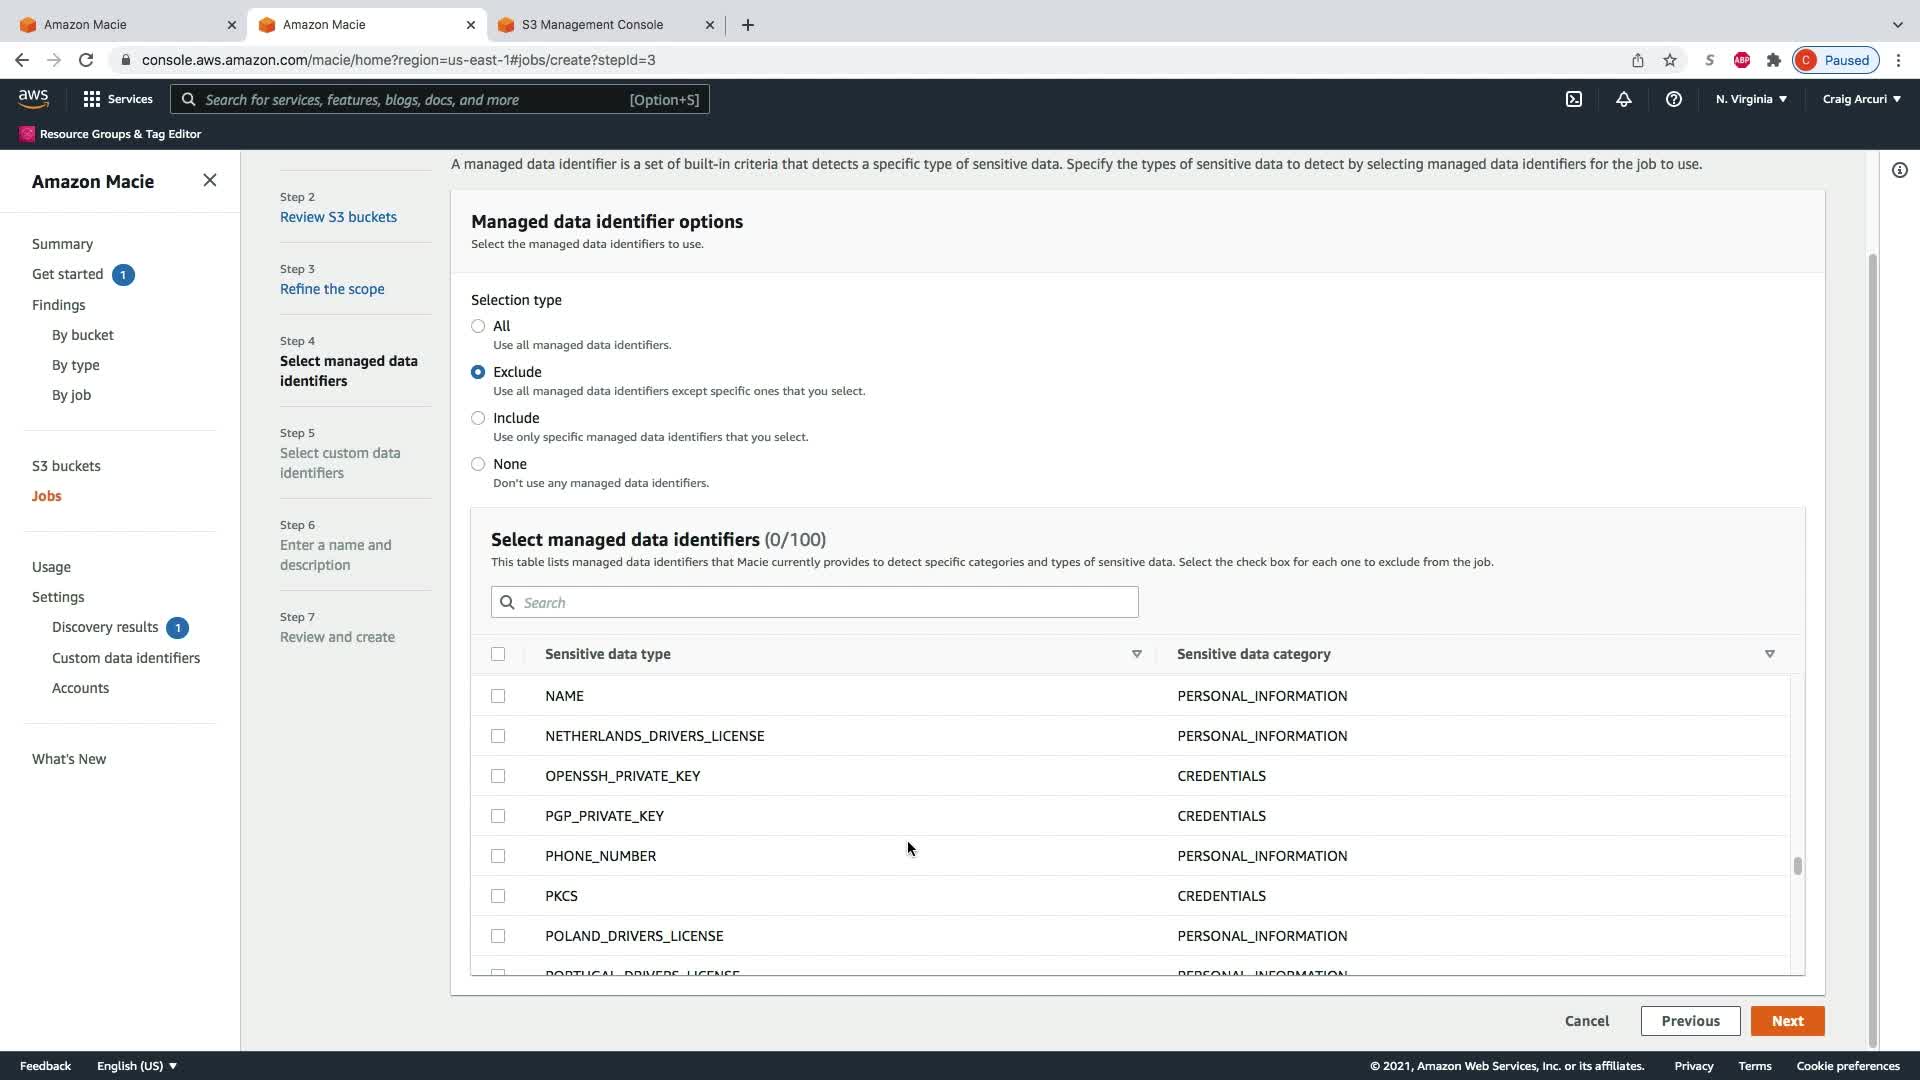The image size is (1920, 1080).
Task: Click Resource Groups & Tag Editor icon
Action: (27, 134)
